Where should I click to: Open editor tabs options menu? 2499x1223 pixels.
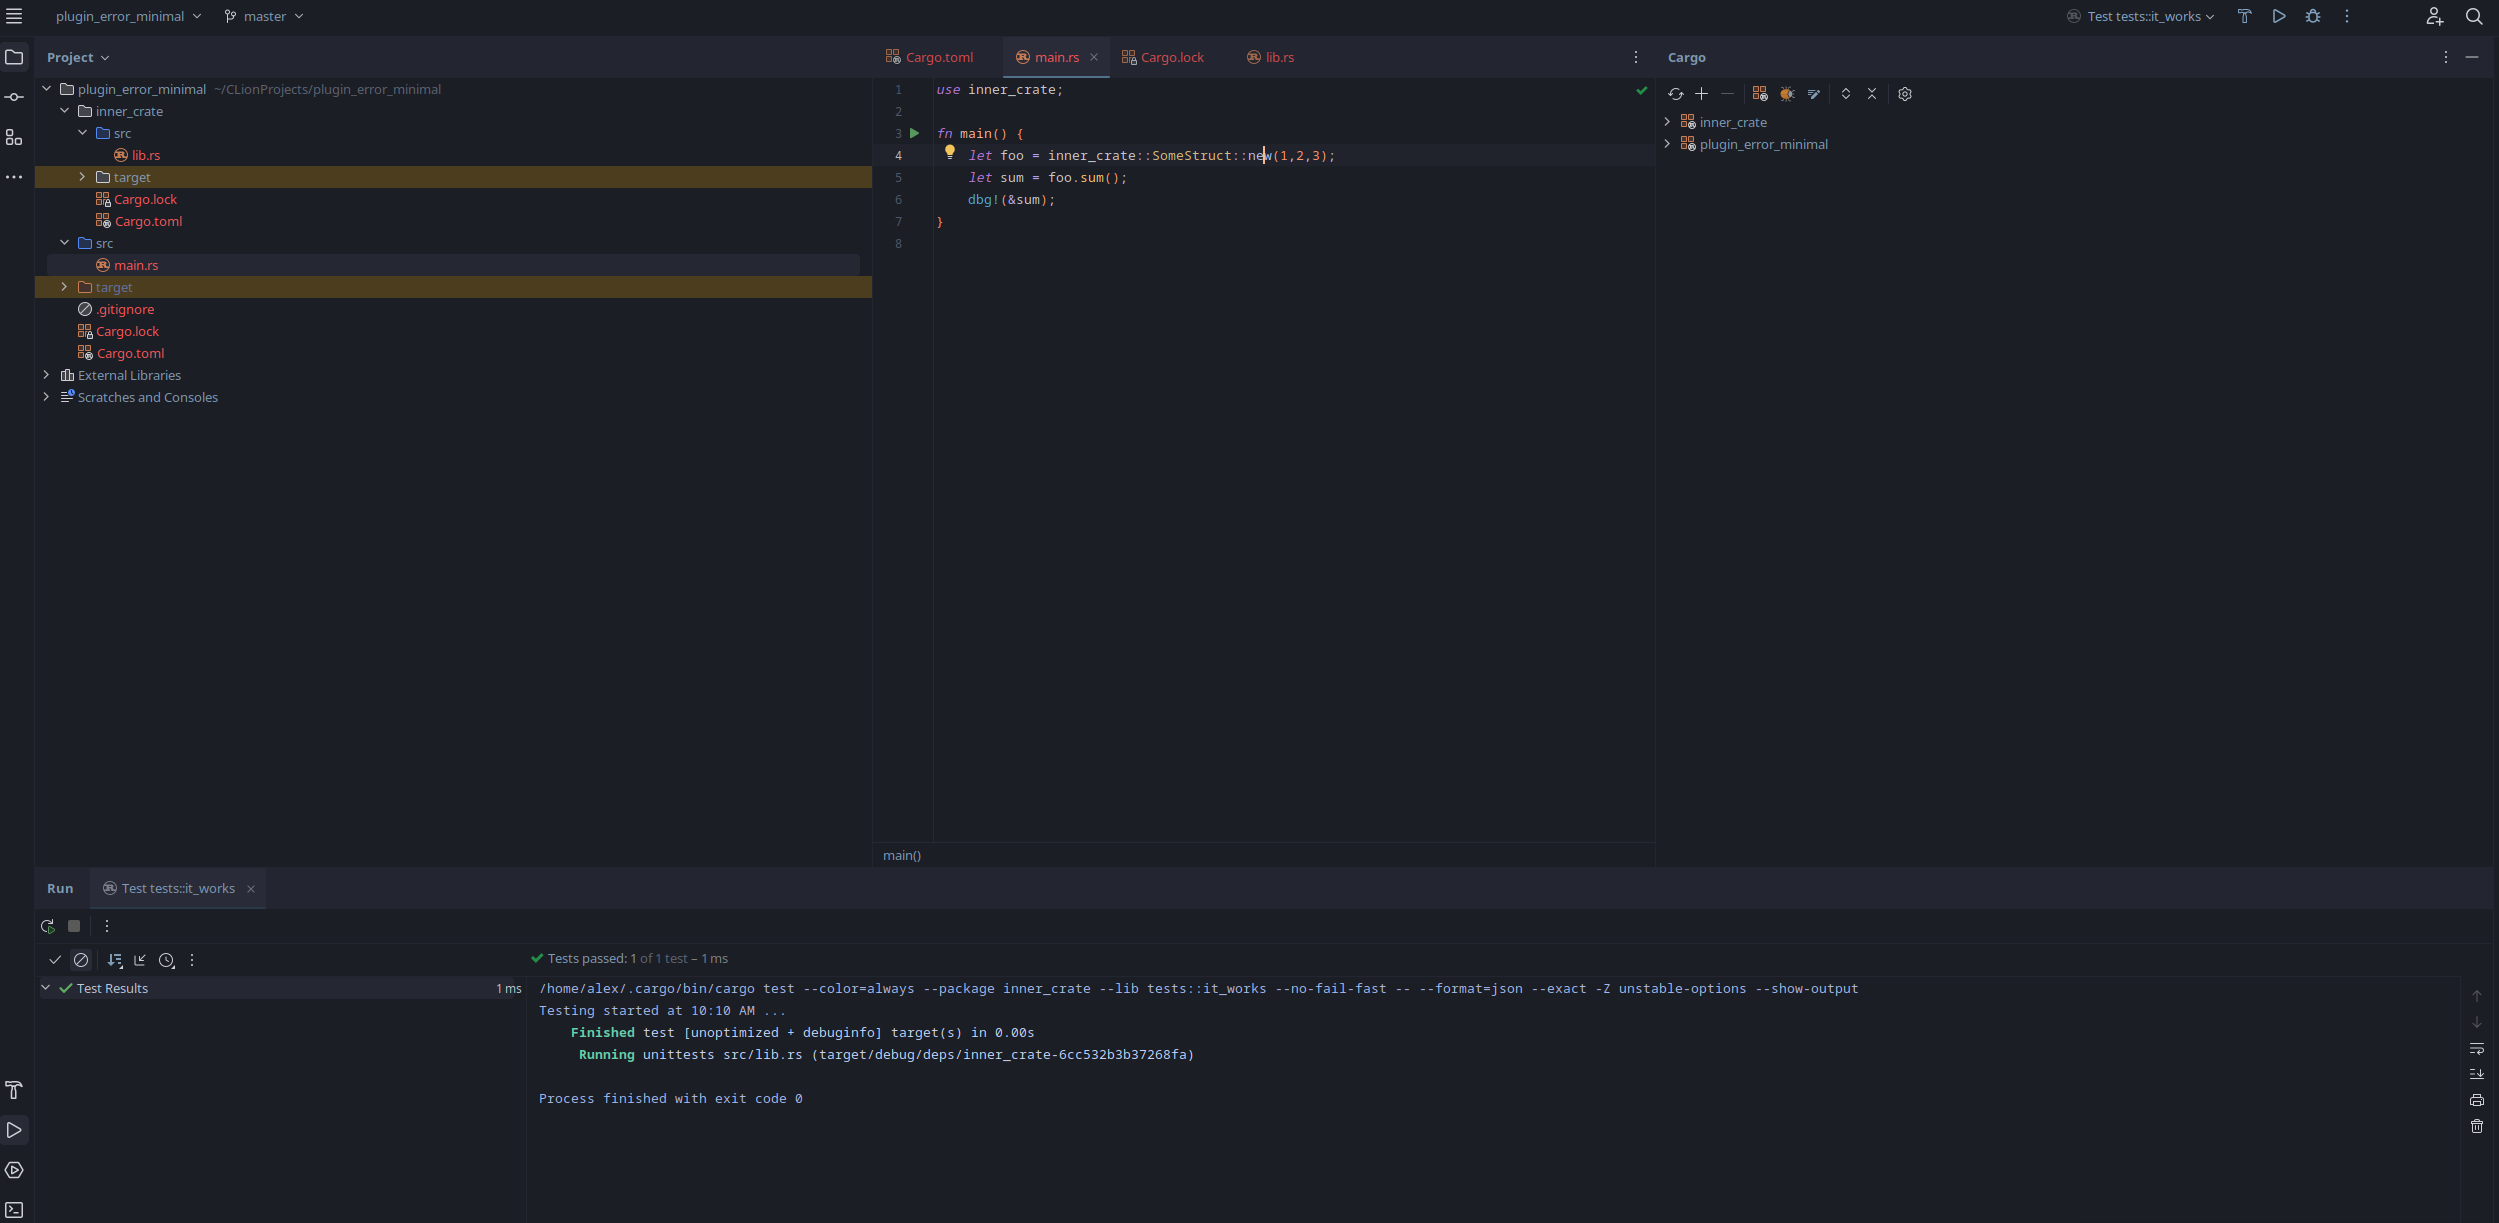(x=1636, y=57)
